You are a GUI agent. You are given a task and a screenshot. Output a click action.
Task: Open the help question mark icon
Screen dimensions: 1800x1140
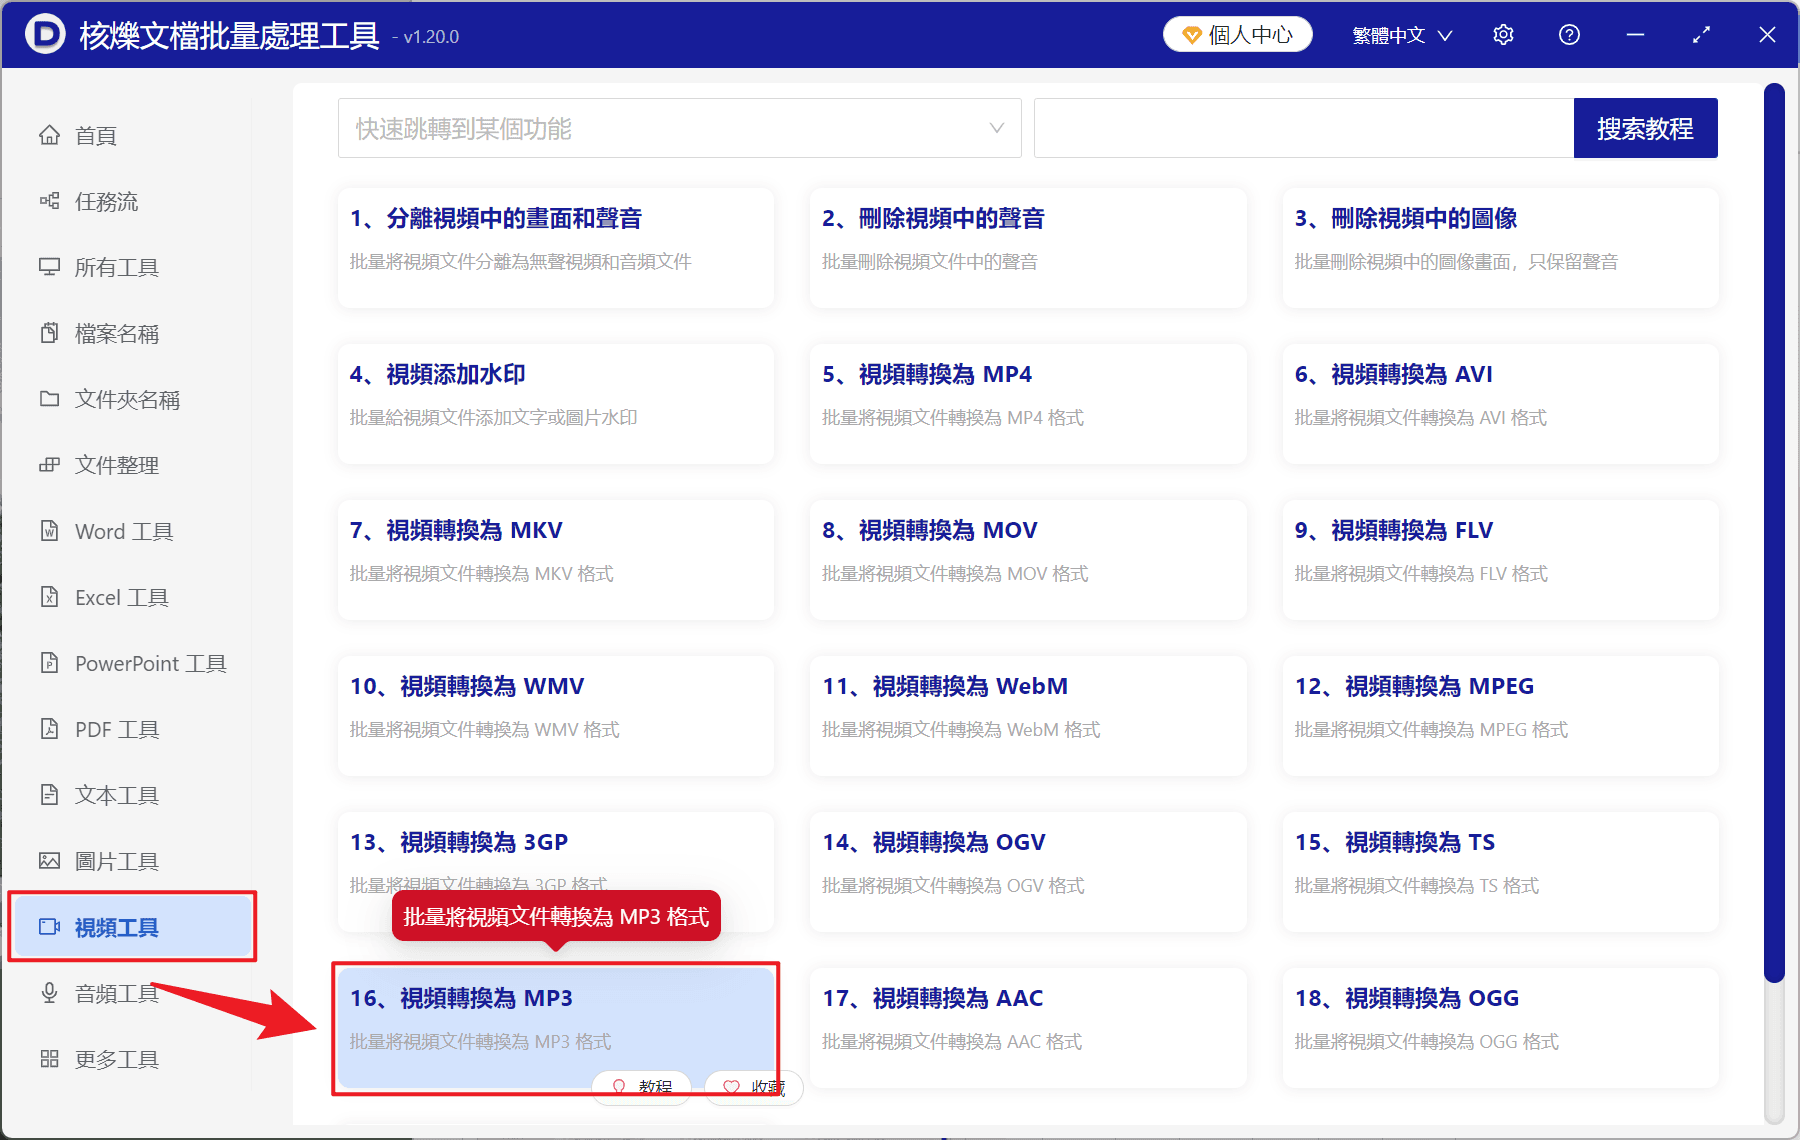coord(1569,35)
